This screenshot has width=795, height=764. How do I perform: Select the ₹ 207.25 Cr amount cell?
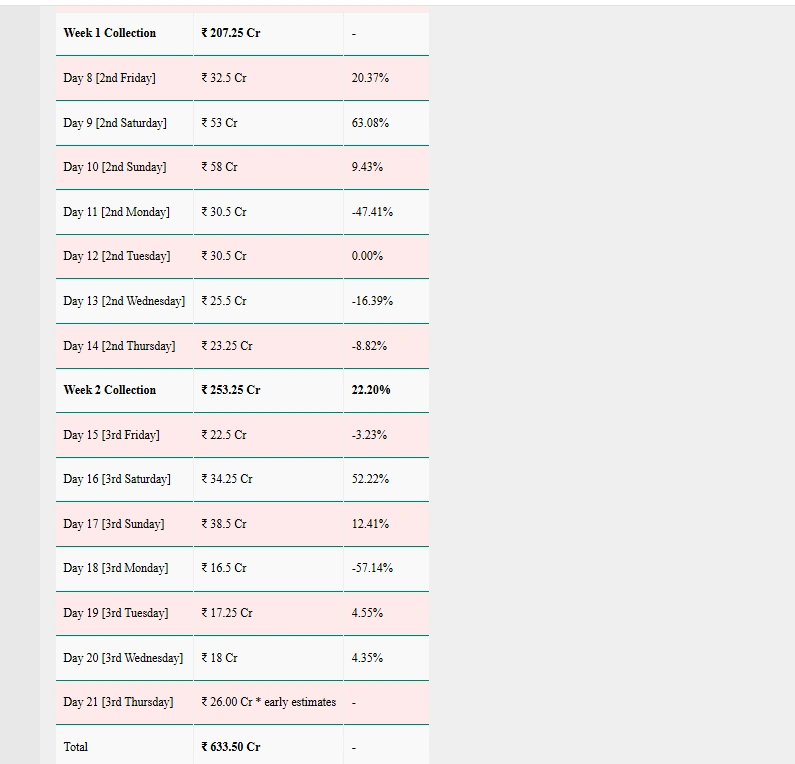point(231,33)
